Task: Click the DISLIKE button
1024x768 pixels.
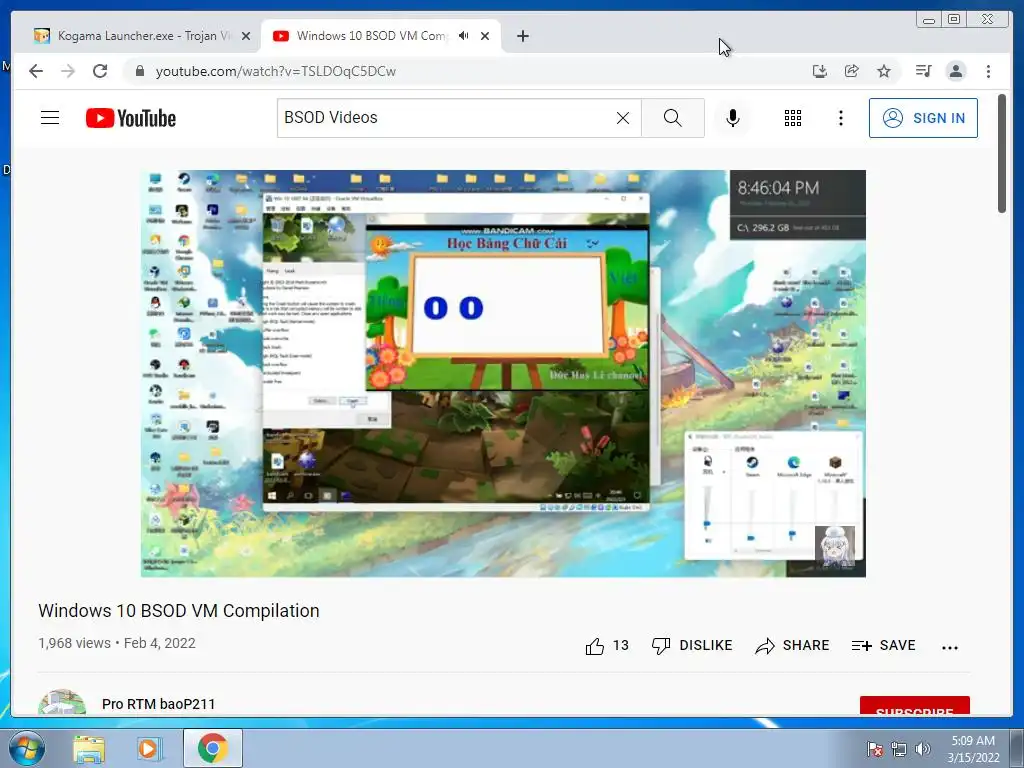Action: (x=692, y=646)
